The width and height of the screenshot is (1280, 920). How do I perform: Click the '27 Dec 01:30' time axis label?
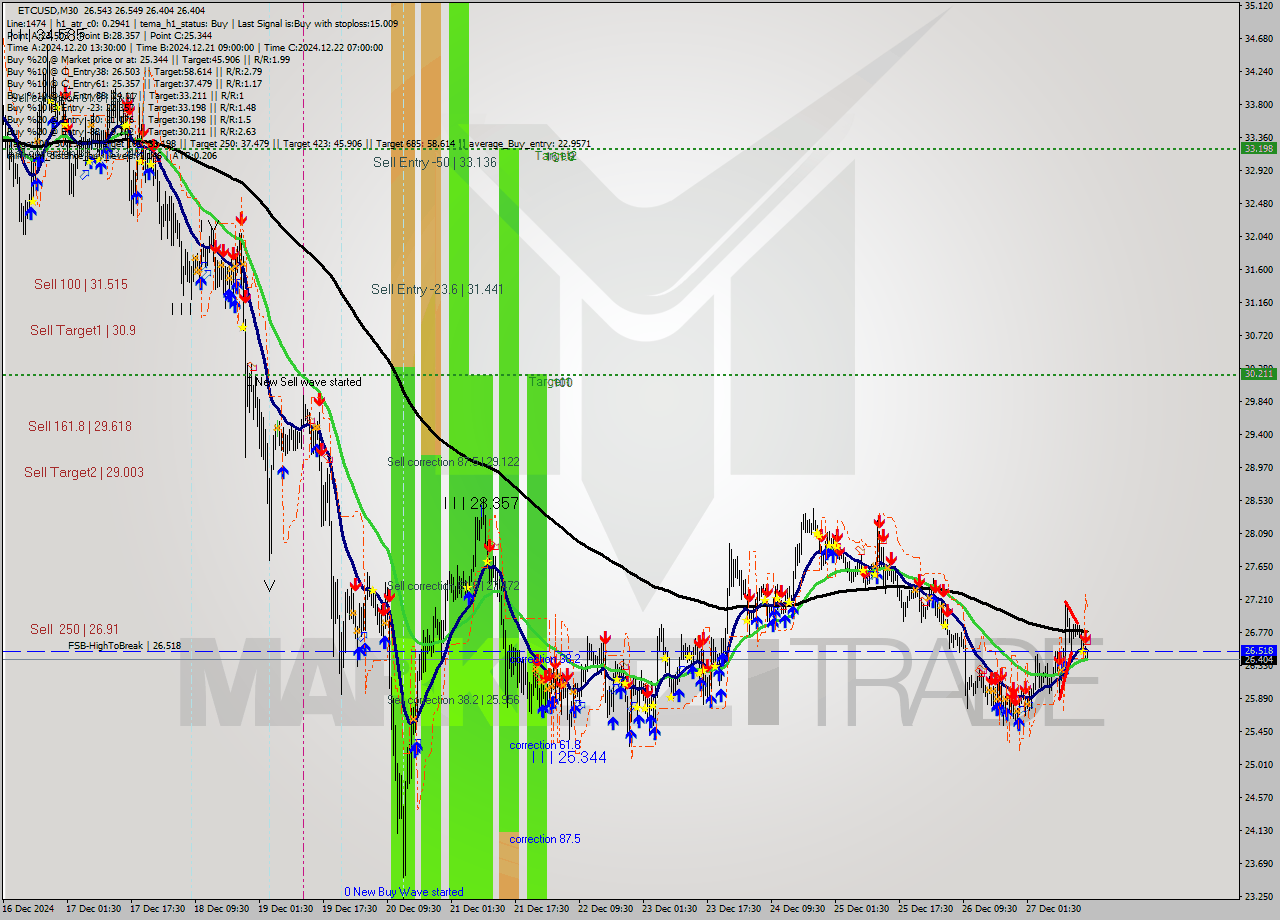click(1053, 909)
